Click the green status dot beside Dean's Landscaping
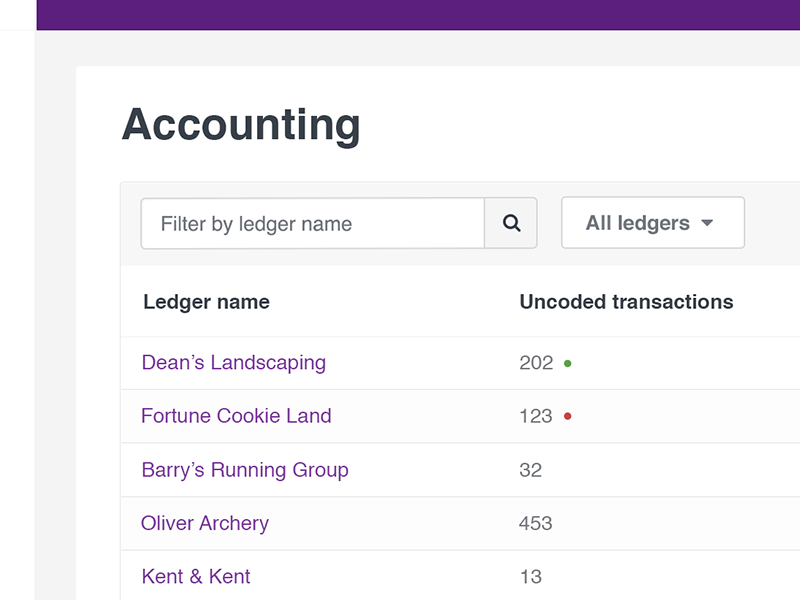The image size is (800, 600). pos(567,363)
